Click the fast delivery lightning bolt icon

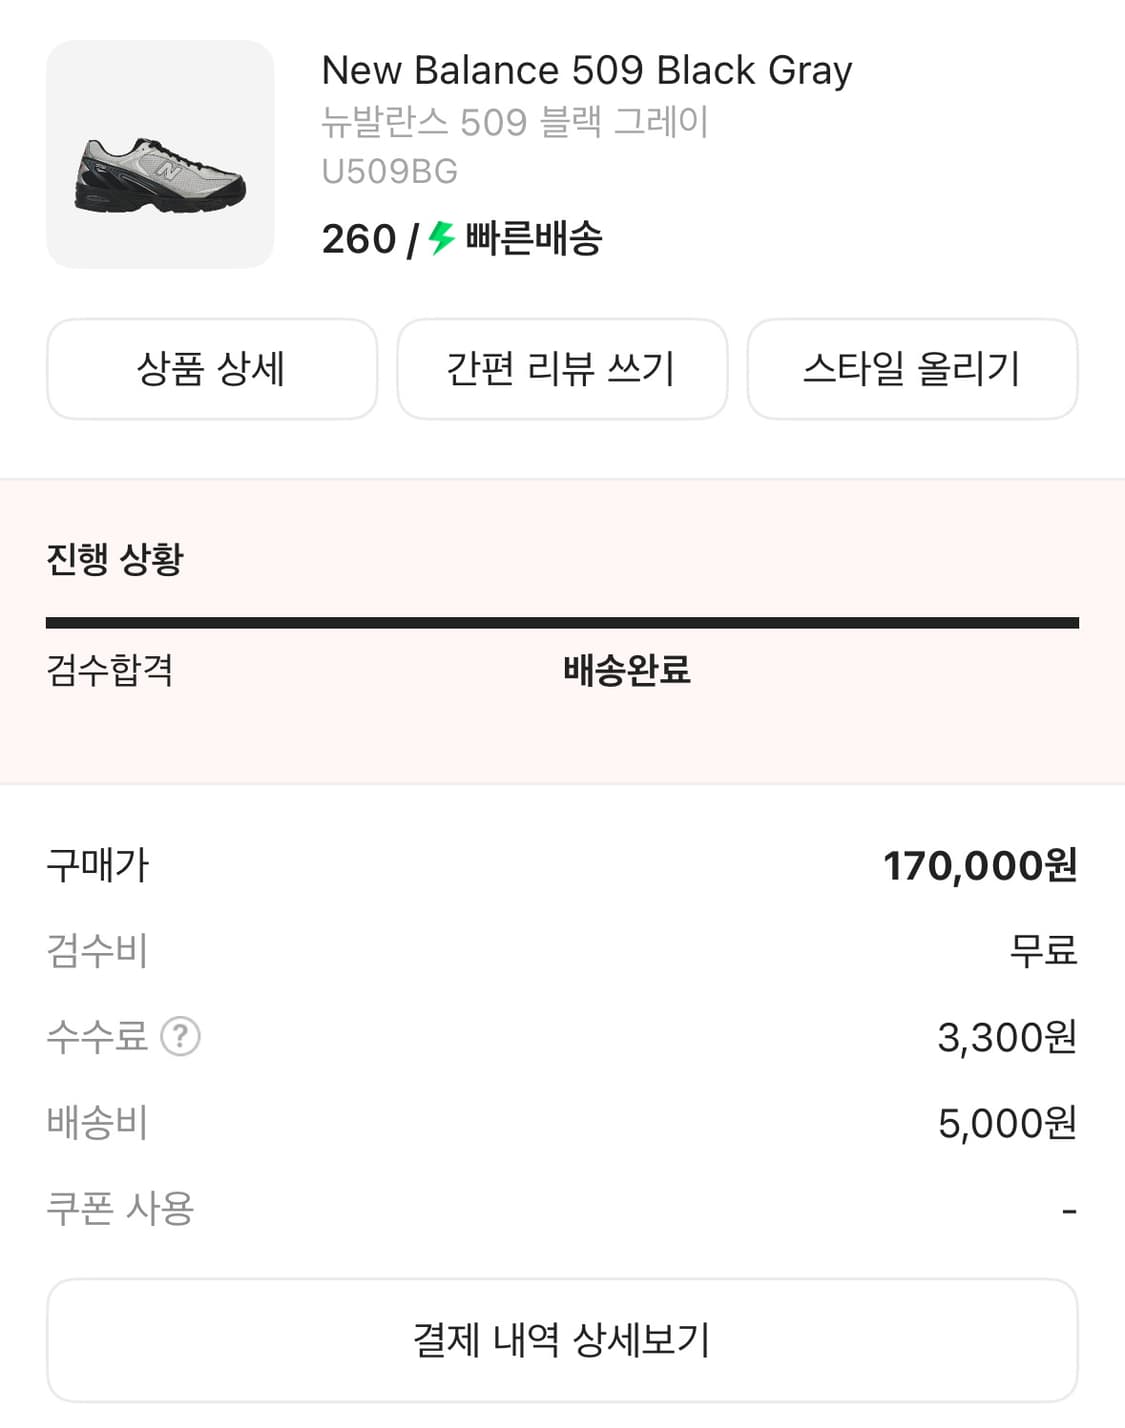441,238
